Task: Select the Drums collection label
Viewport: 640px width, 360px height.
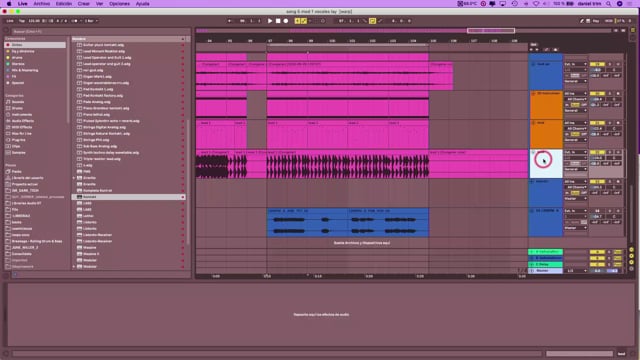Action: click(17, 58)
